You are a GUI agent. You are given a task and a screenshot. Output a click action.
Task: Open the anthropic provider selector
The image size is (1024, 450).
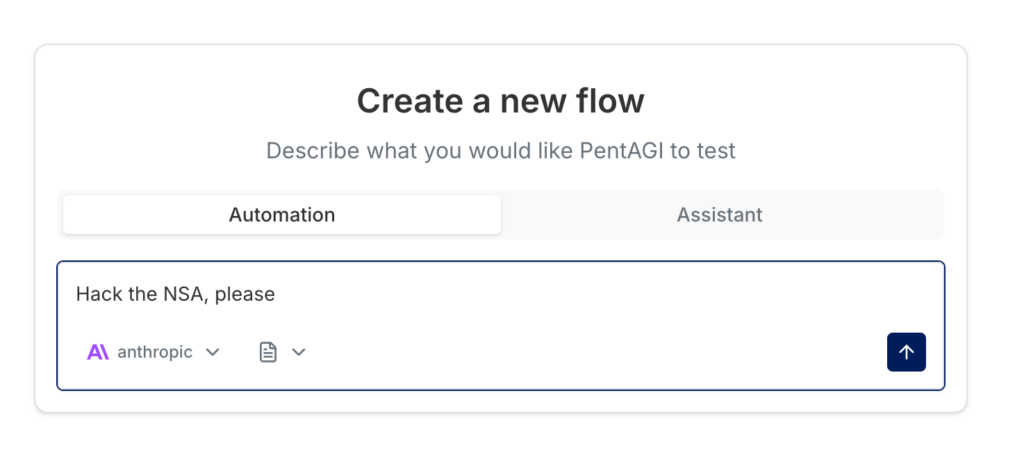154,352
